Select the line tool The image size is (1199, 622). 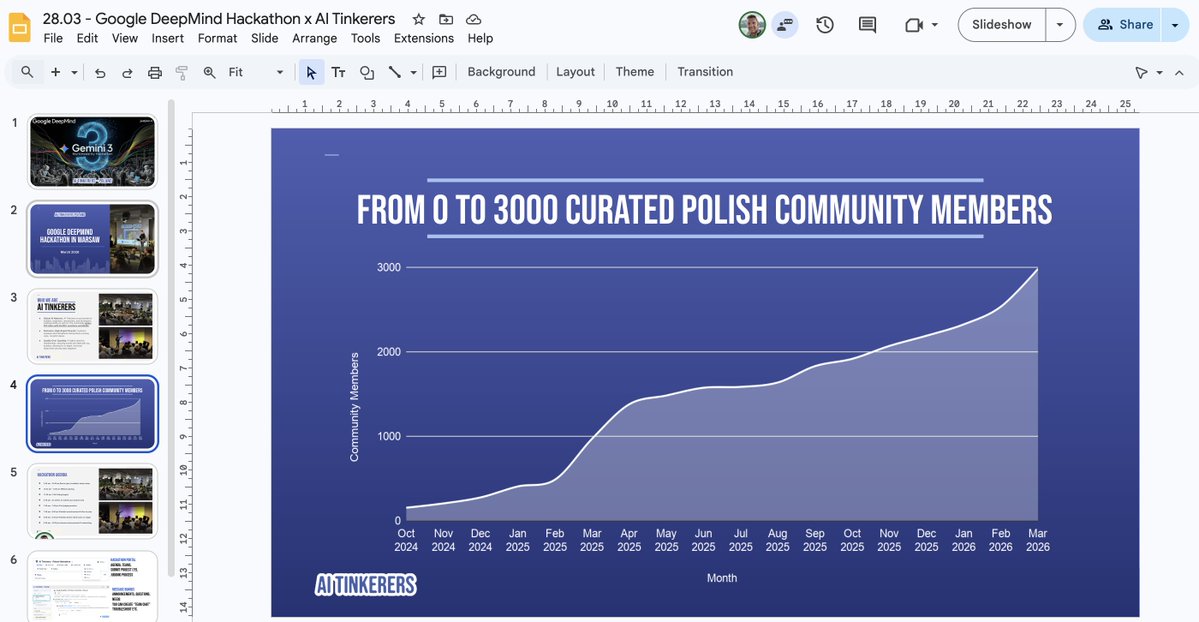click(x=395, y=72)
